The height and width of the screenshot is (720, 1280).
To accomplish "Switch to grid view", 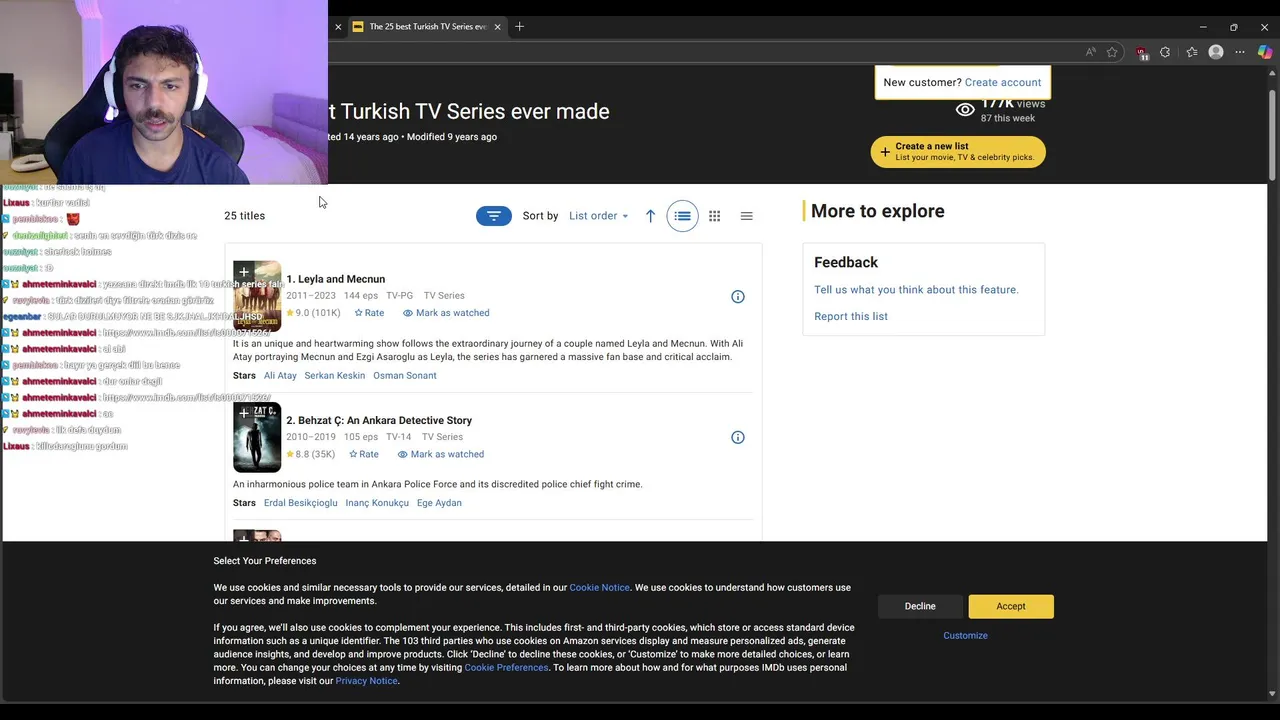I will 715,216.
